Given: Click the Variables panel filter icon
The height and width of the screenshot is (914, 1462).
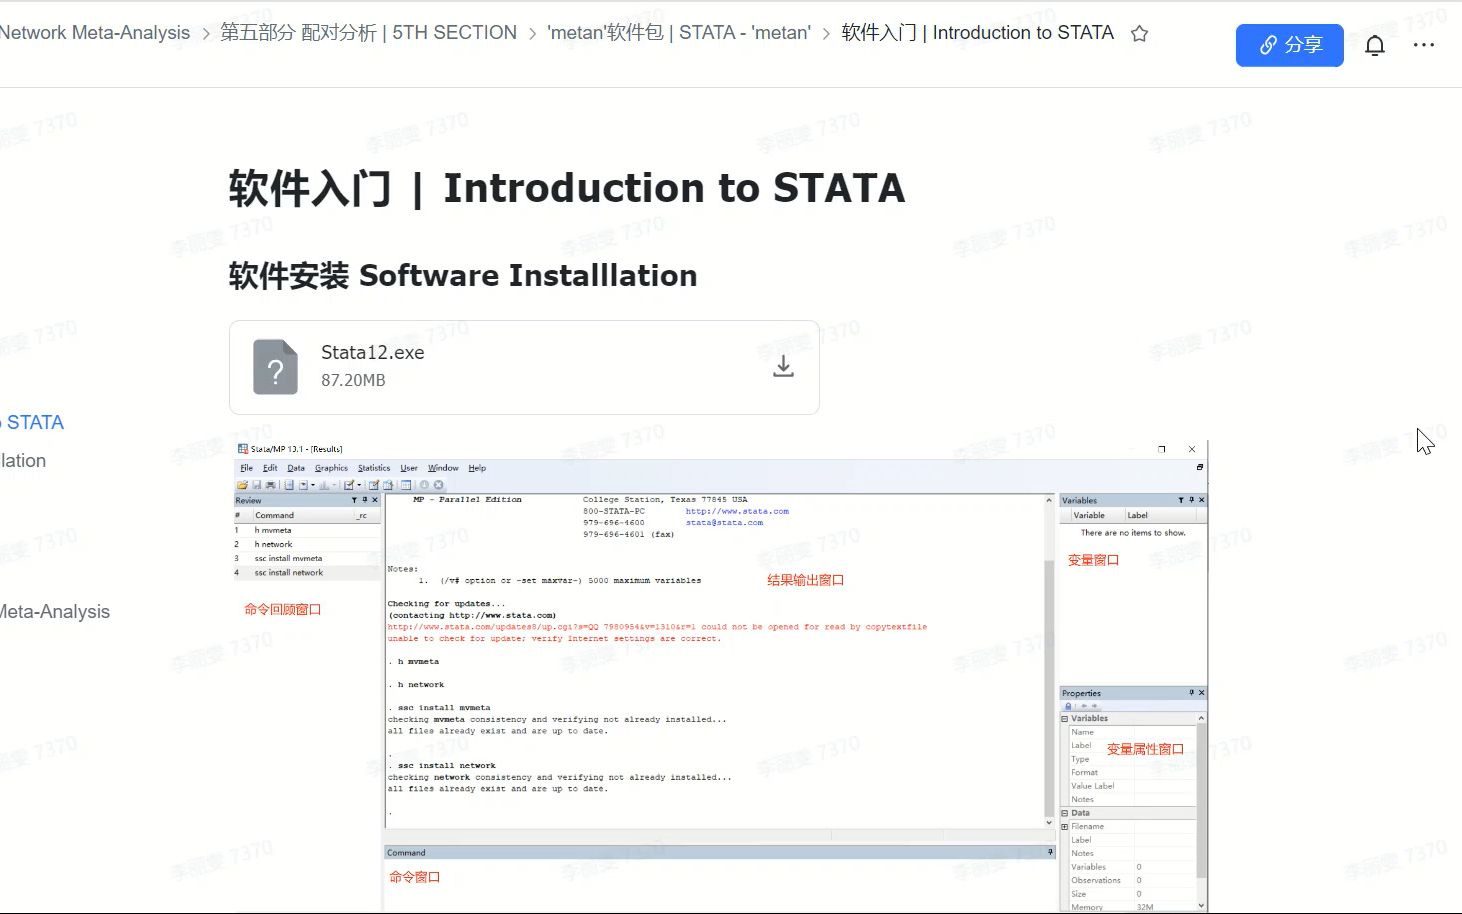Looking at the screenshot, I should 1181,500.
